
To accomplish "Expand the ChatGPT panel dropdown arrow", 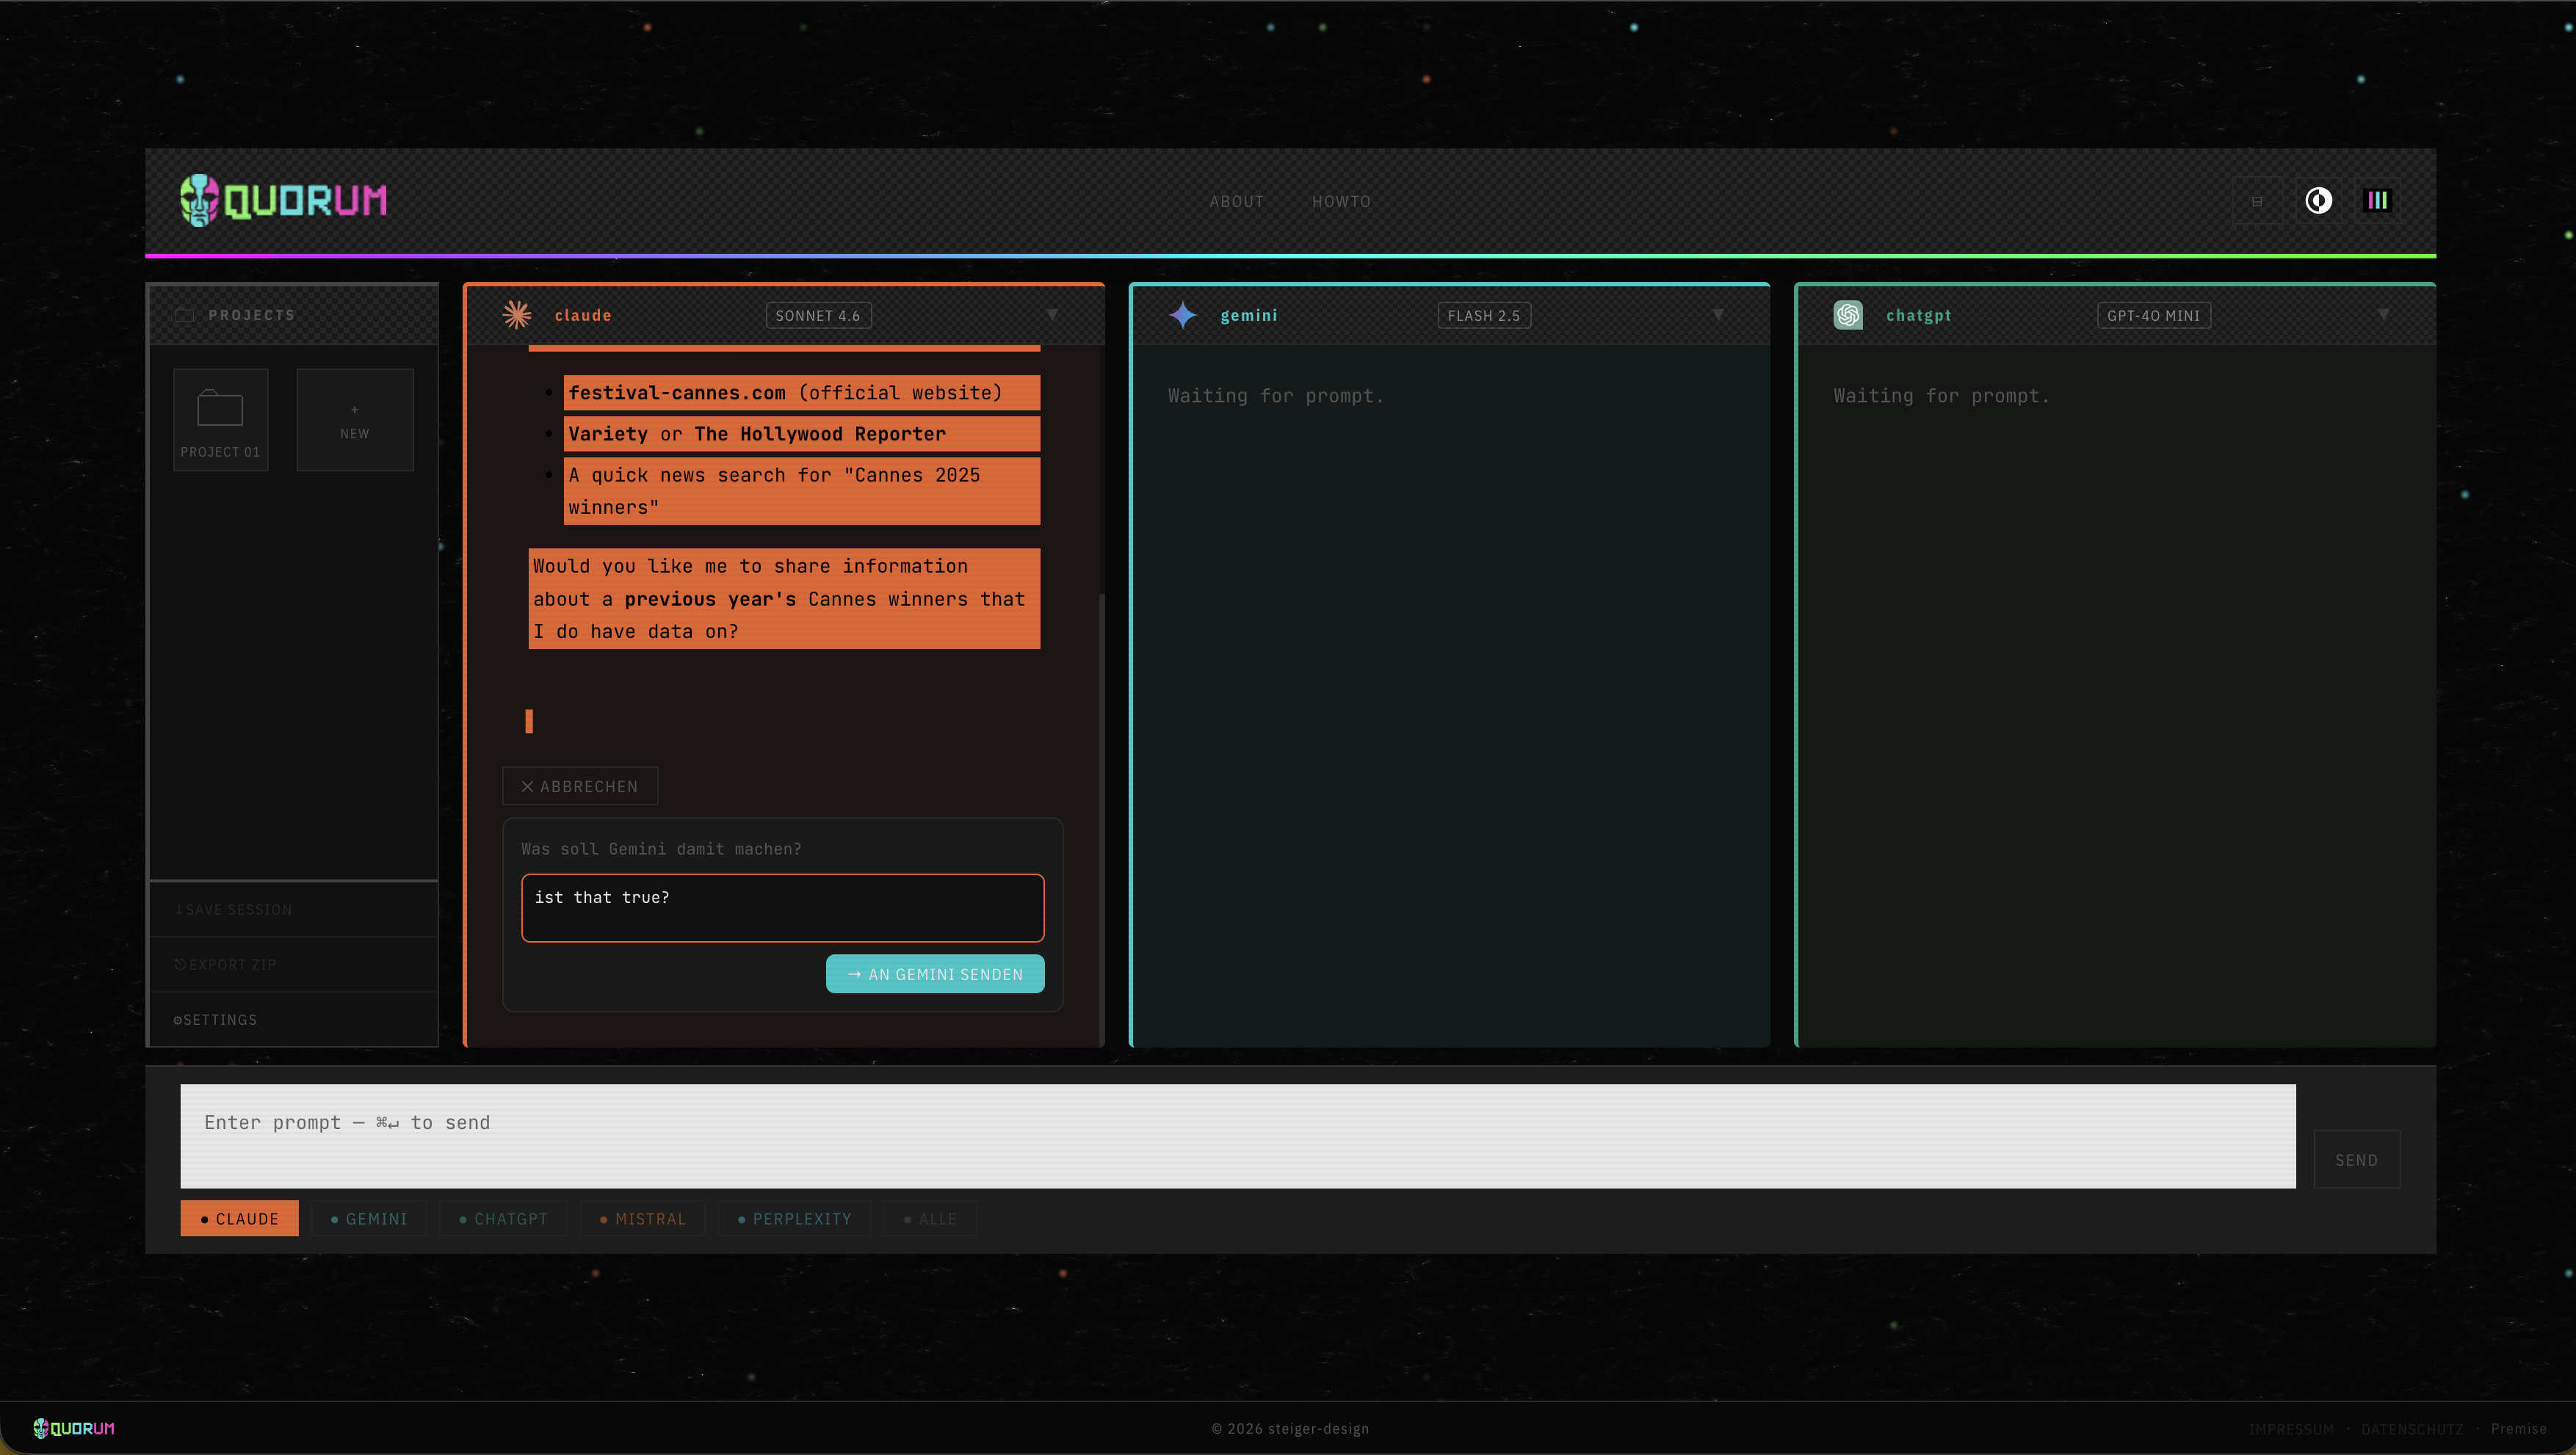I will [2384, 315].
